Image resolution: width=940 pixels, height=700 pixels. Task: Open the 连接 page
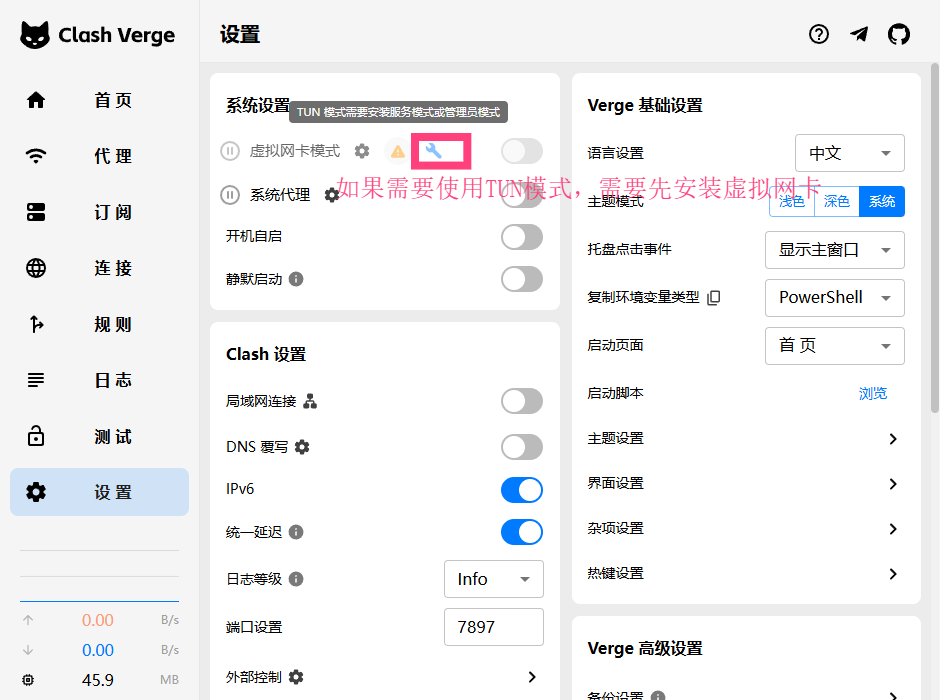(99, 268)
